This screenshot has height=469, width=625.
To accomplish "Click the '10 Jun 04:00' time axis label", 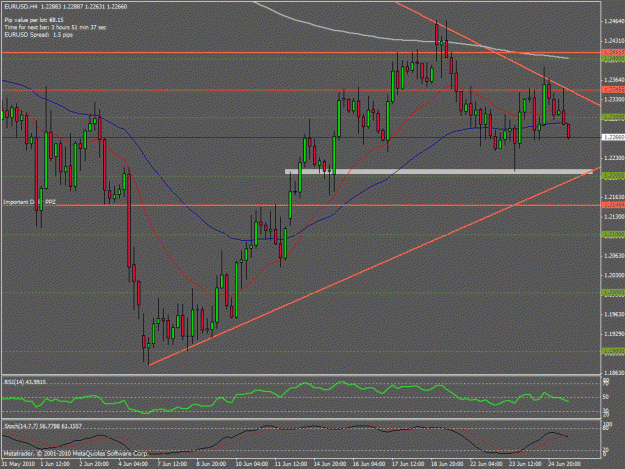I will coord(252,464).
